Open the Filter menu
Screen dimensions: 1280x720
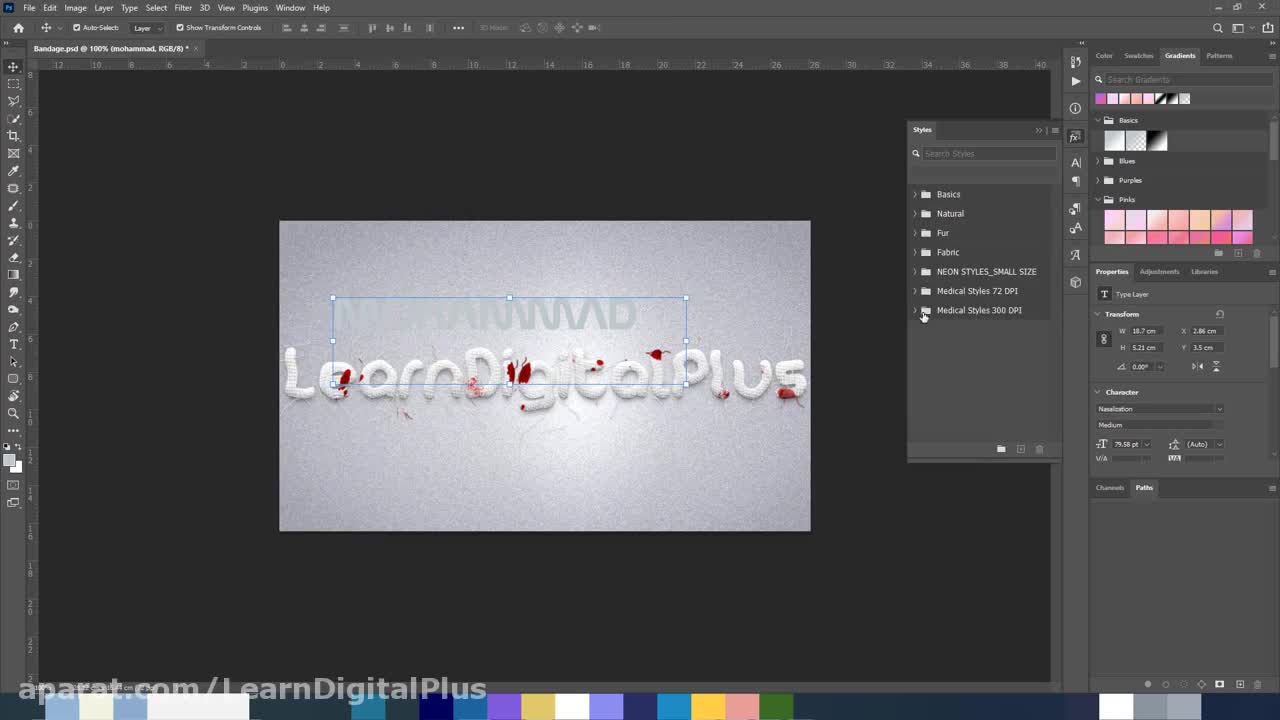pyautogui.click(x=183, y=8)
